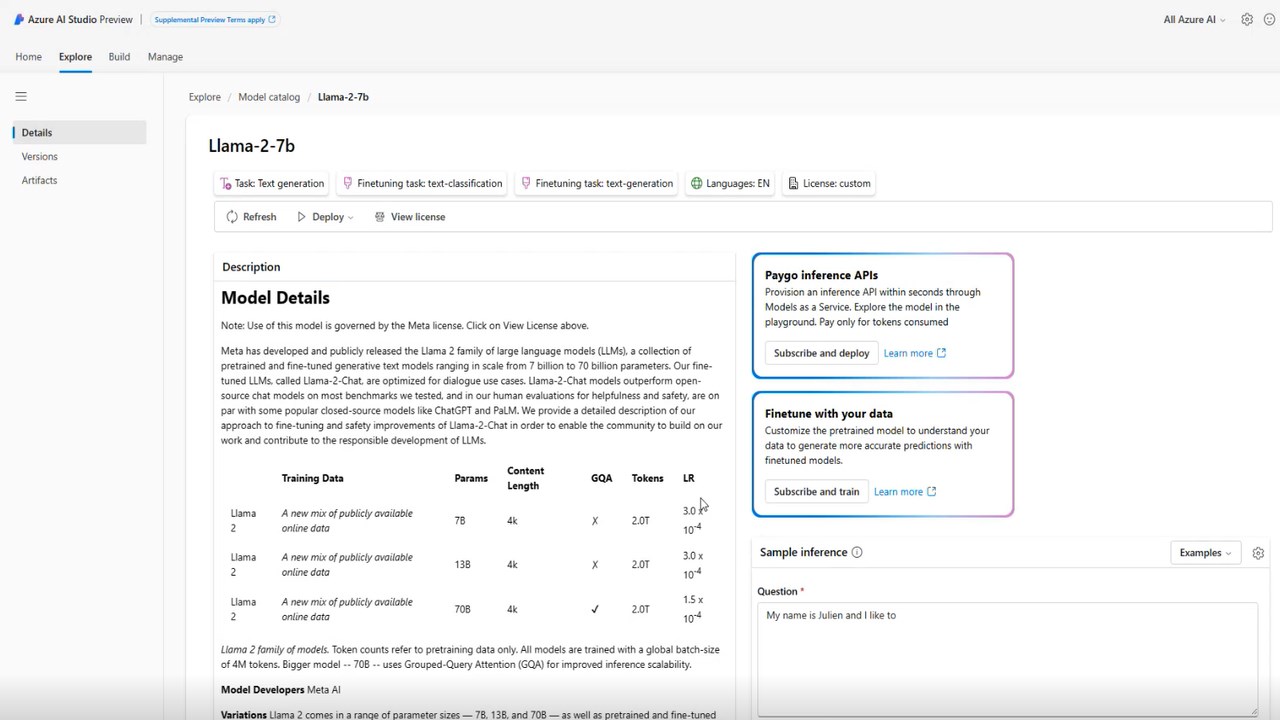1280x720 pixels.
Task: Select Details in the left sidebar
Action: (79, 132)
